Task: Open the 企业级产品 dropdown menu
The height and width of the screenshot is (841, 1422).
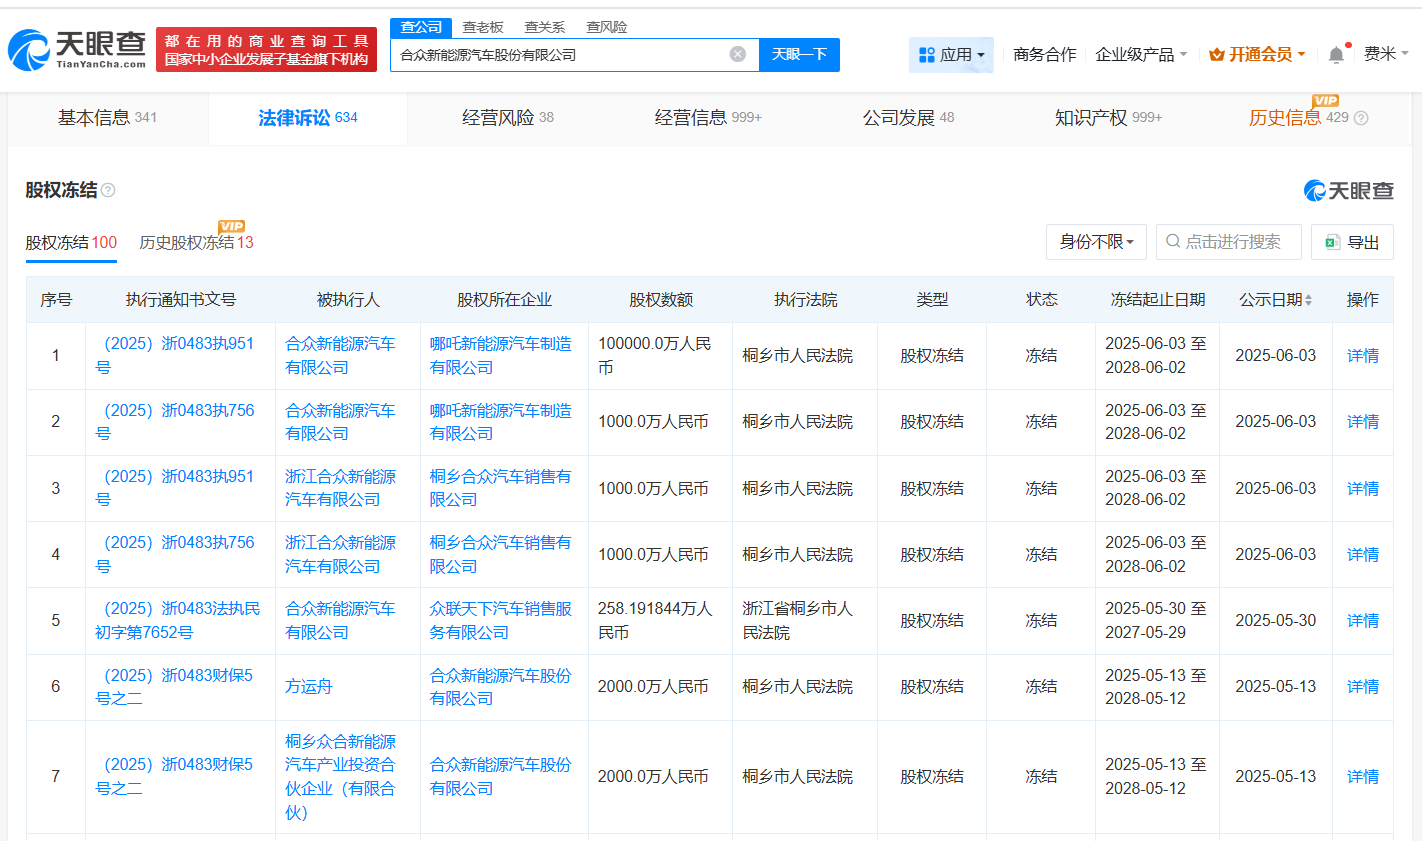Action: 1141,54
